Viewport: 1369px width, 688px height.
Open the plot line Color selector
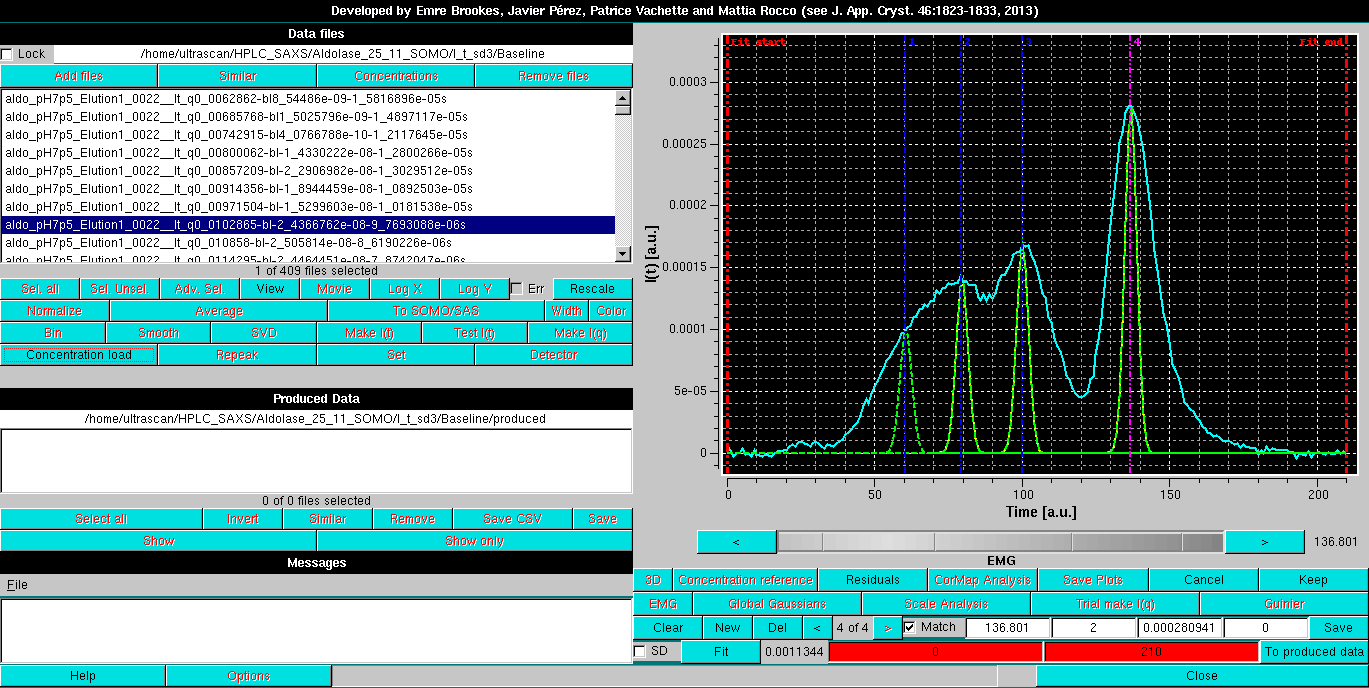click(x=611, y=310)
